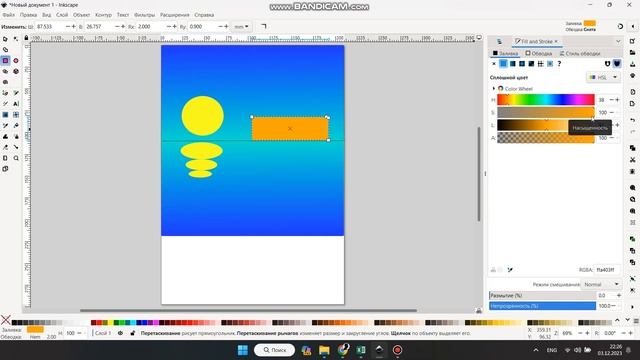Image resolution: width=640 pixels, height=360 pixels.
Task: Select the Selector arrow tool
Action: point(5,39)
